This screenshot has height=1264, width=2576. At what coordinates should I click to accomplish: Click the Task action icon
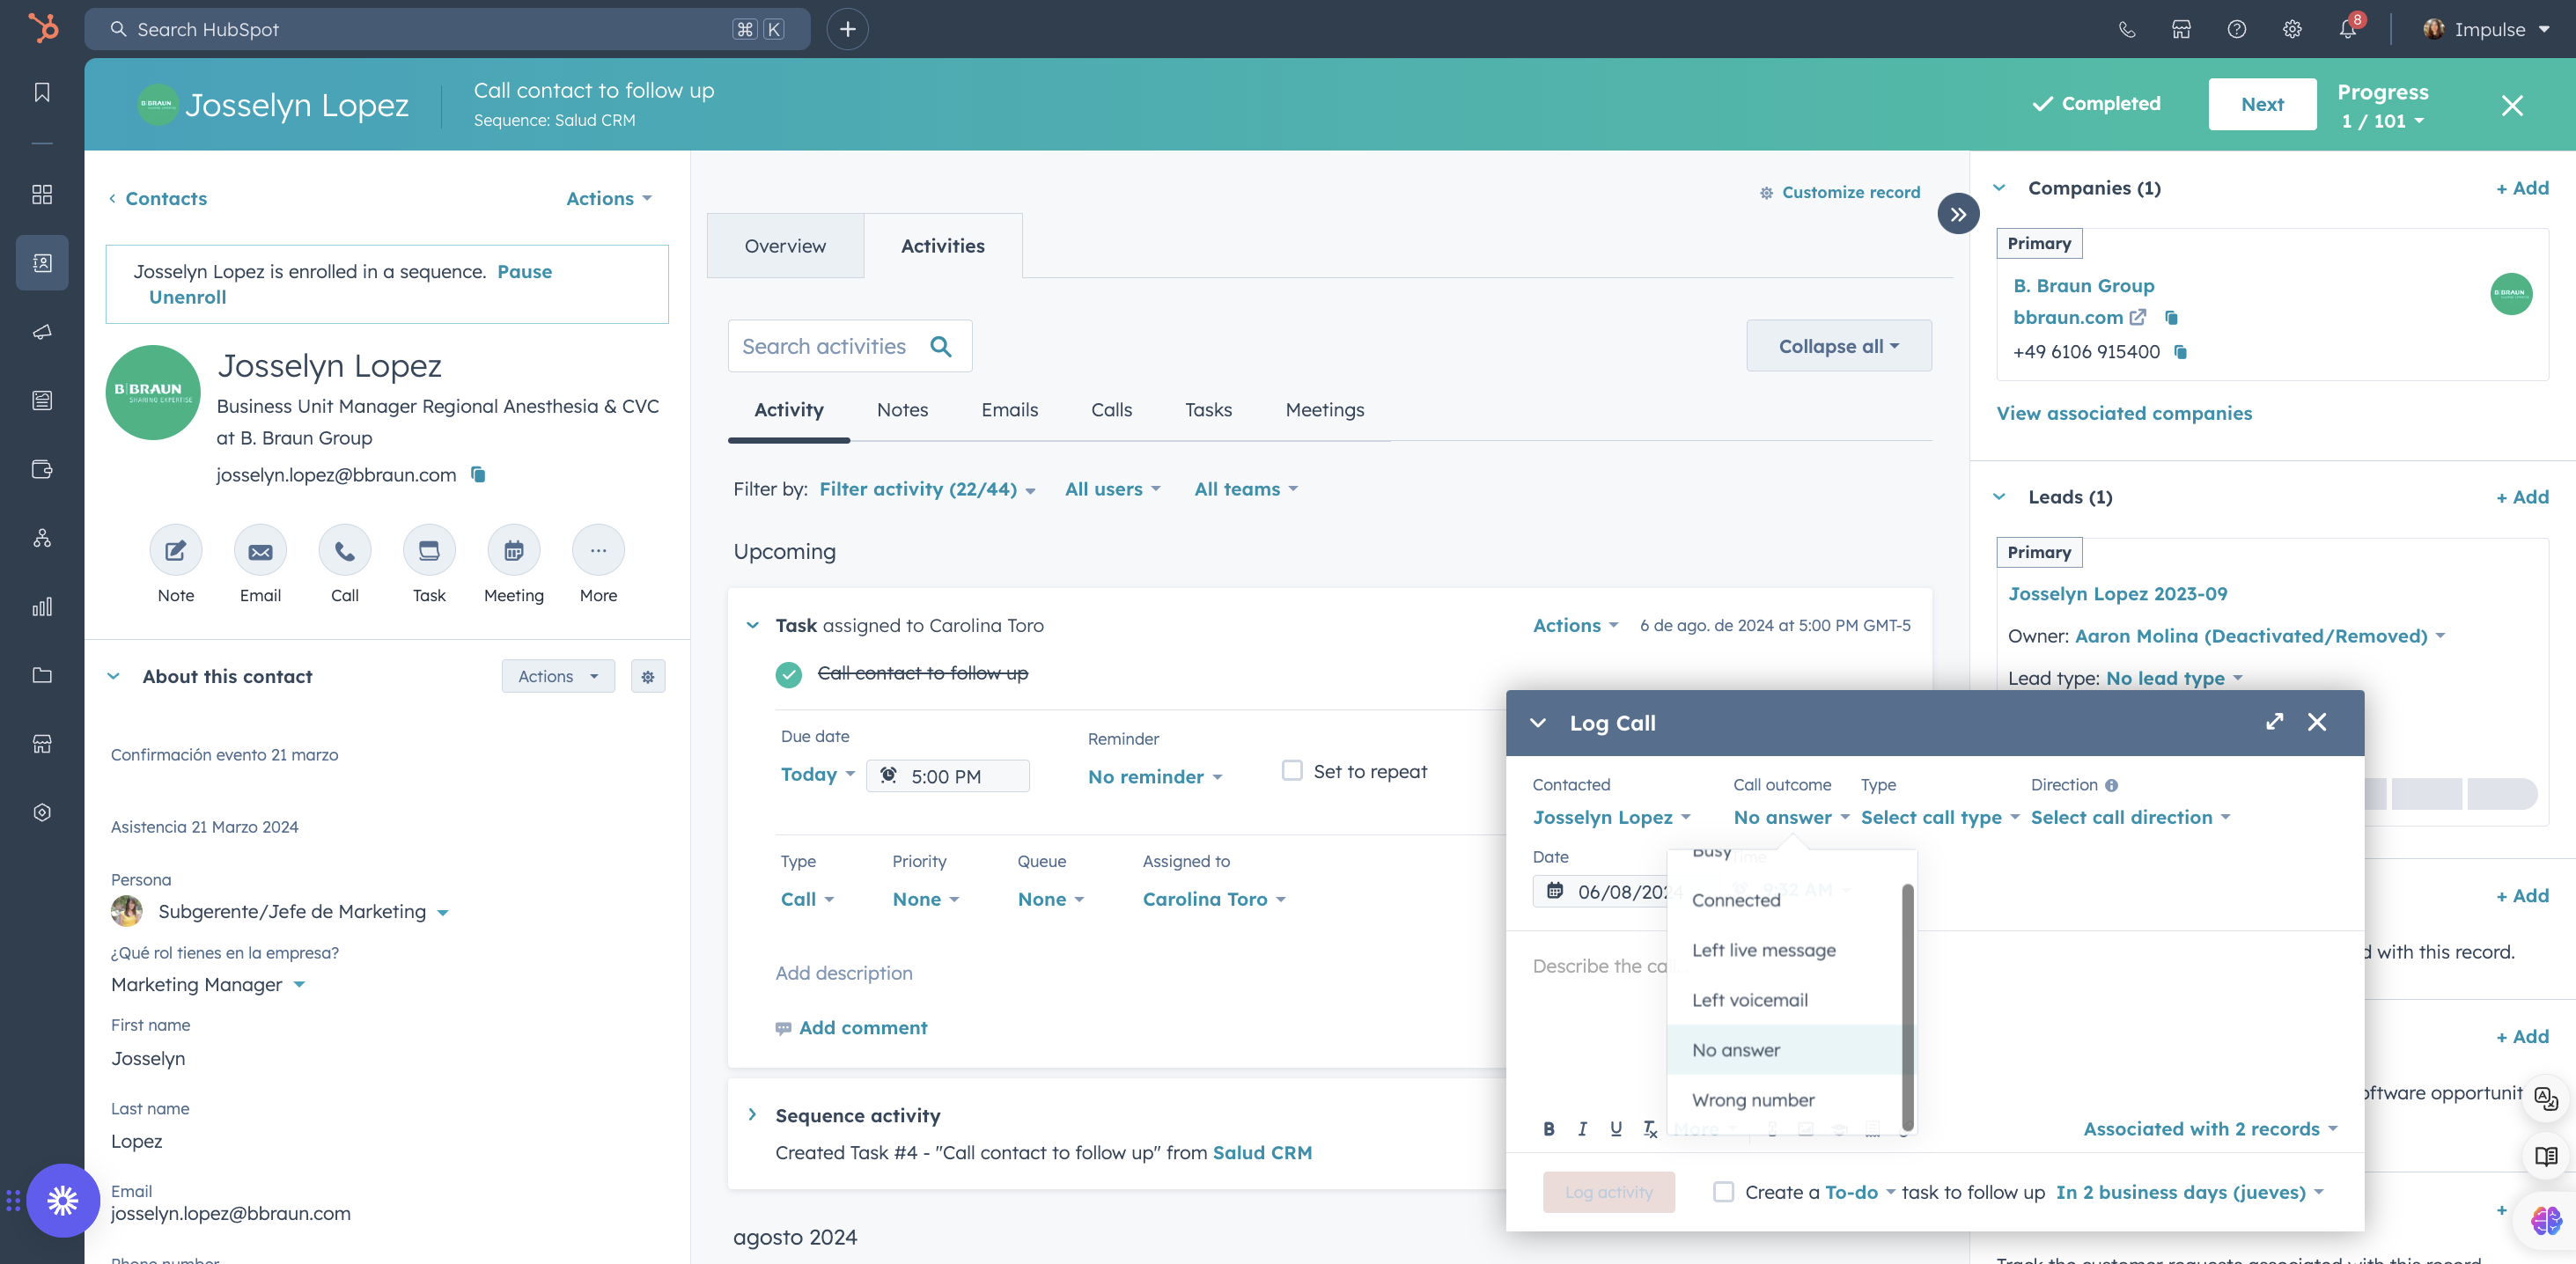pyautogui.click(x=429, y=550)
